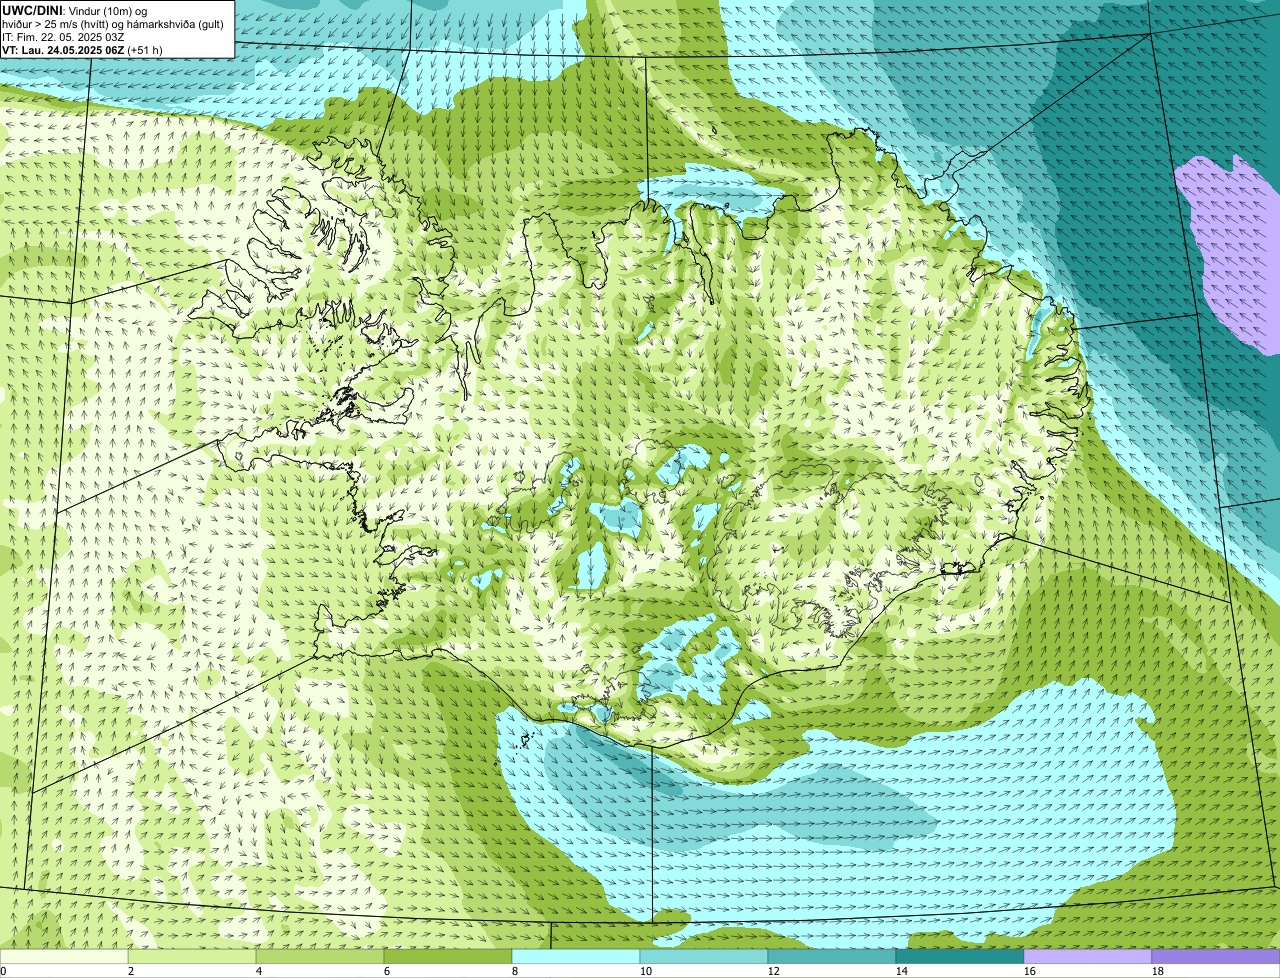The image size is (1280, 978).
Task: Click the 'IT: Fim. 22. 05. 2025 03Z' line
Action: [63, 36]
